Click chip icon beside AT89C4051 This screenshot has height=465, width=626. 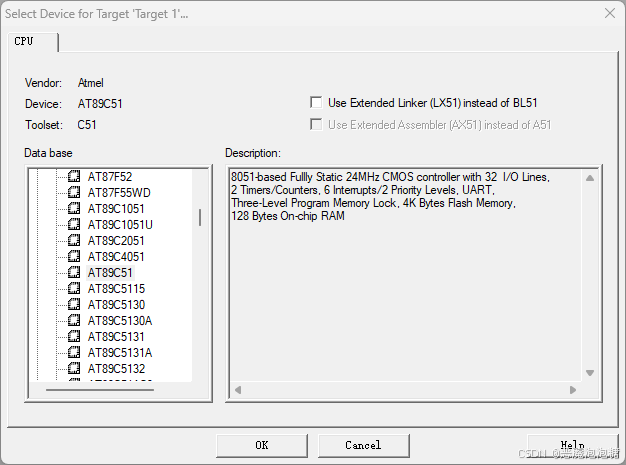click(x=74, y=256)
